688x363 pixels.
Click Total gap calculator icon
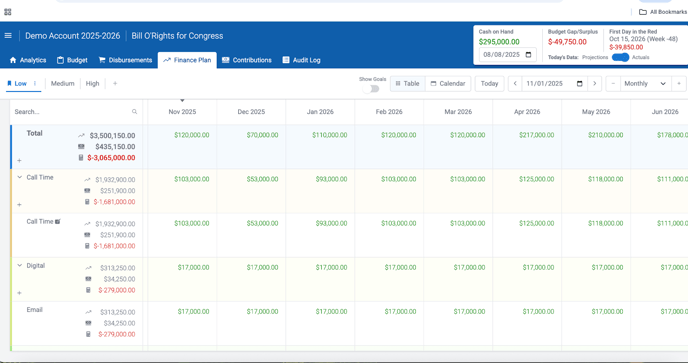pyautogui.click(x=81, y=158)
